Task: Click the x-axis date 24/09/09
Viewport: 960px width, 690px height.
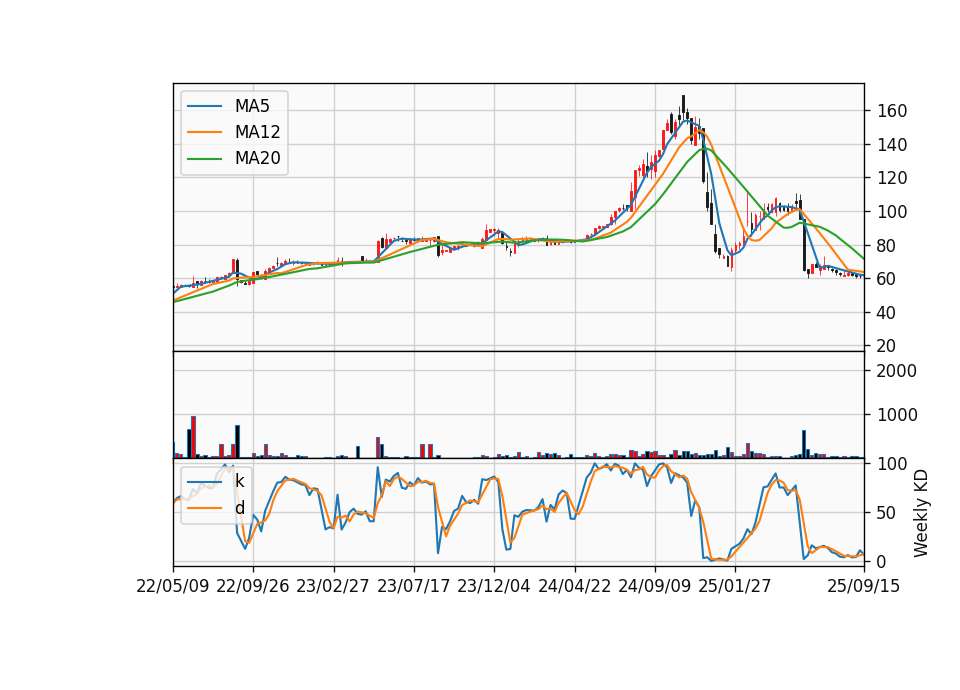Action: point(654,586)
